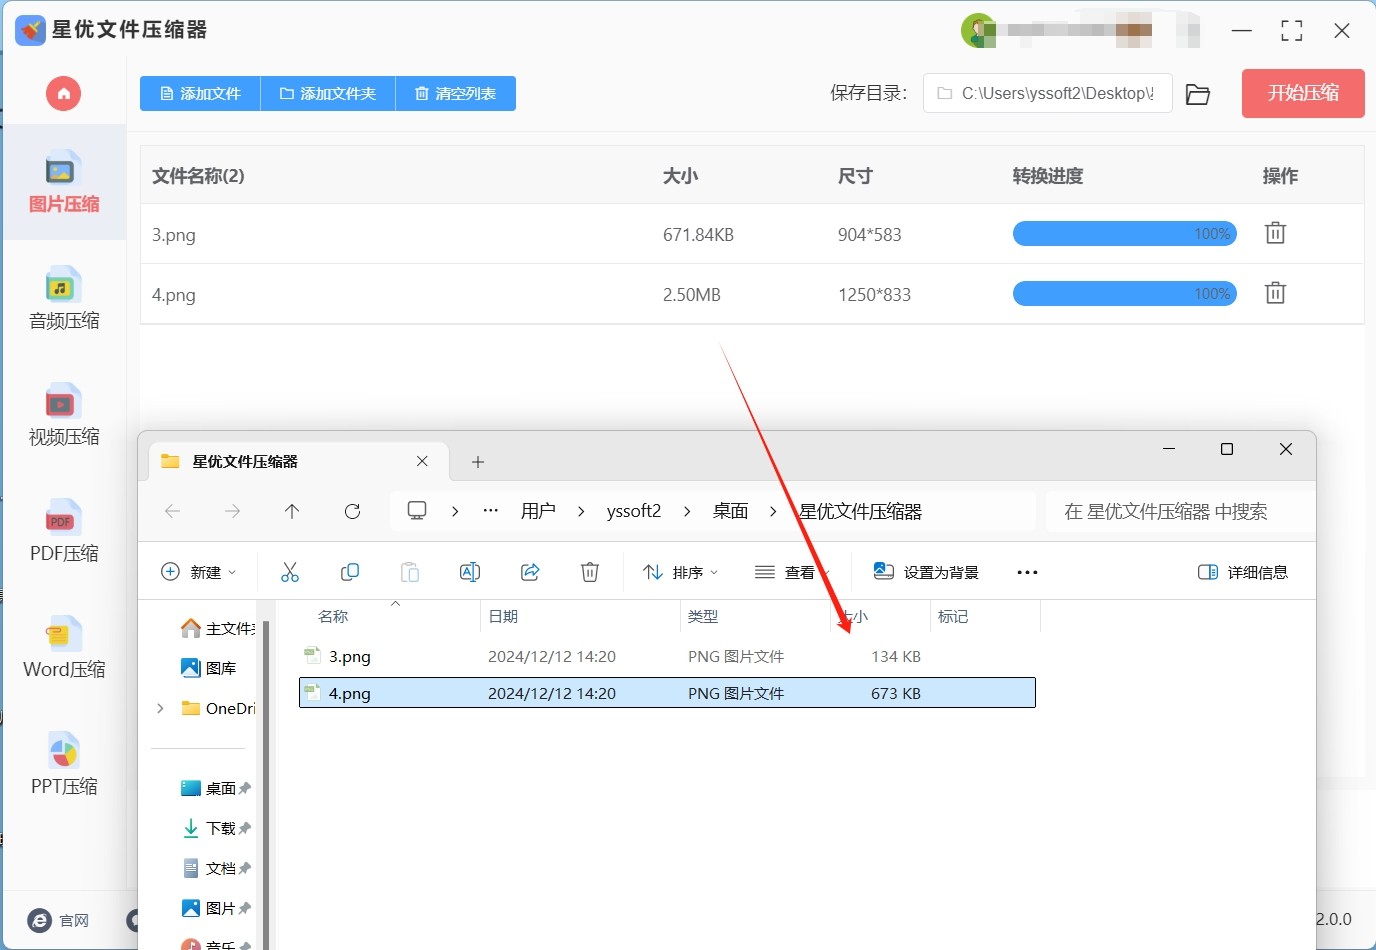
Task: Click the 添加文件 button
Action: coord(200,94)
